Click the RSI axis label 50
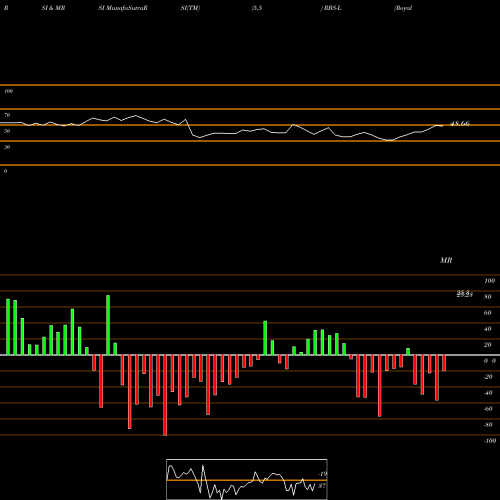The image size is (500, 500). [x=7, y=131]
